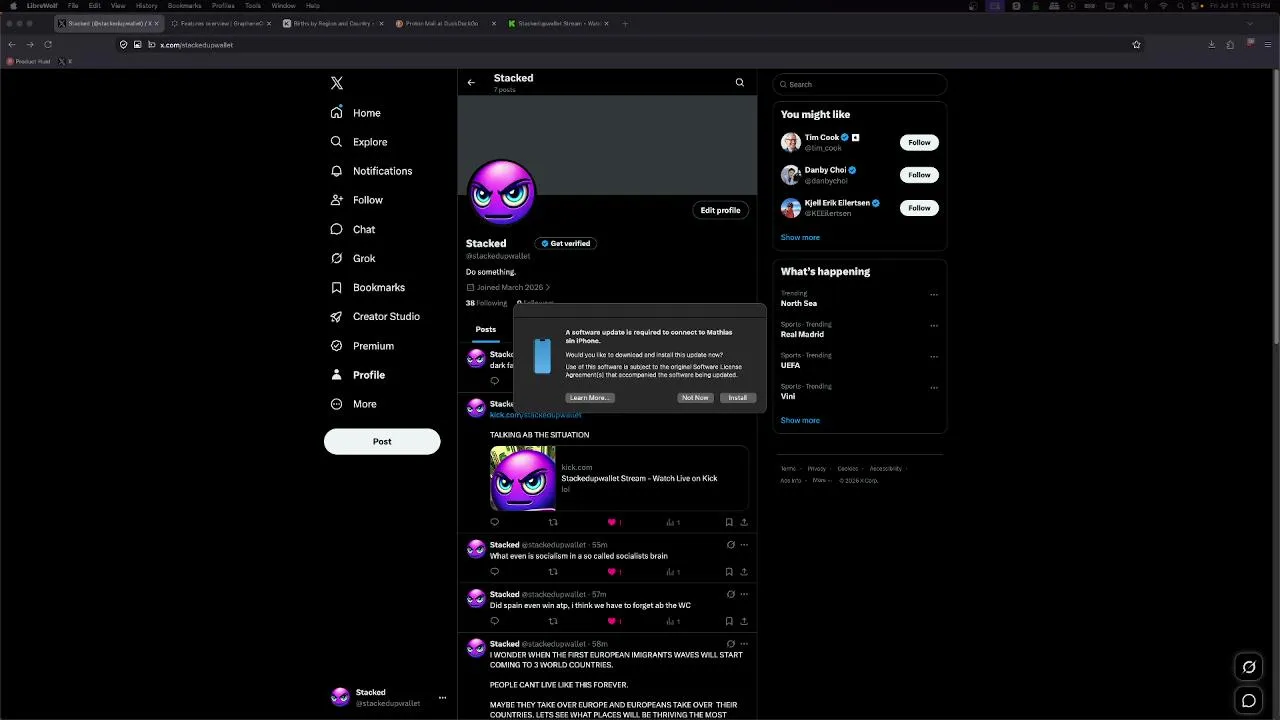The width and height of the screenshot is (1280, 720).
Task: Open the Premium page
Action: (x=362, y=346)
